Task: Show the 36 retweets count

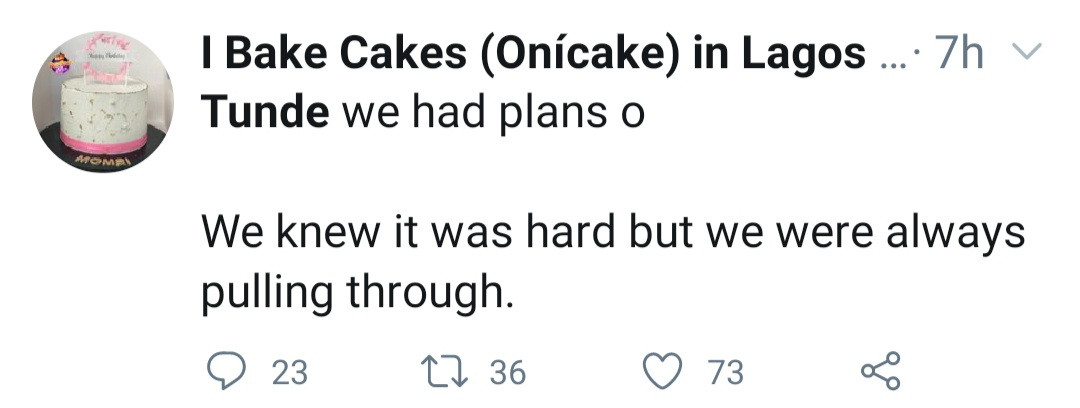Action: point(507,373)
